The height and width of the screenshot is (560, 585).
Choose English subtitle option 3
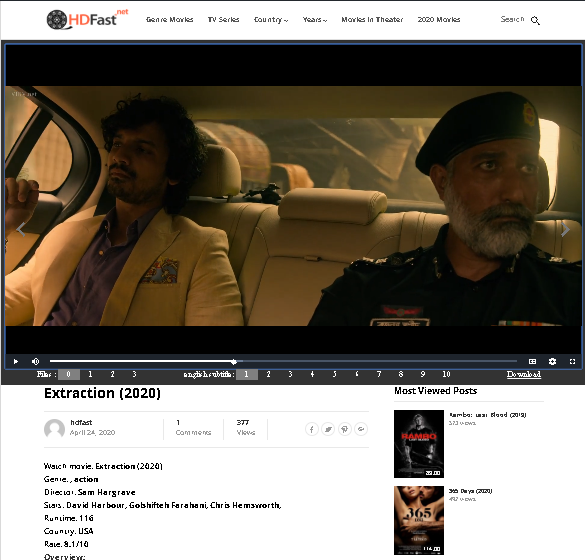click(x=290, y=374)
